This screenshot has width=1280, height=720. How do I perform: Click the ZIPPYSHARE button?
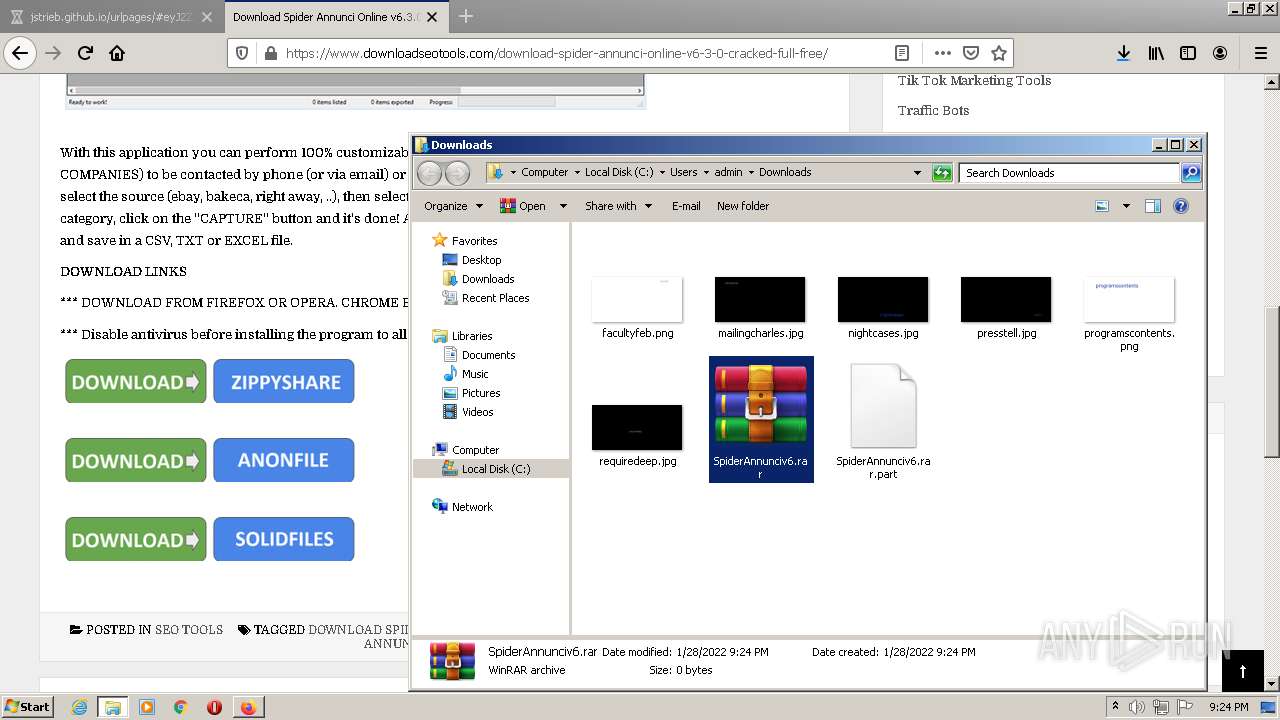coord(284,382)
